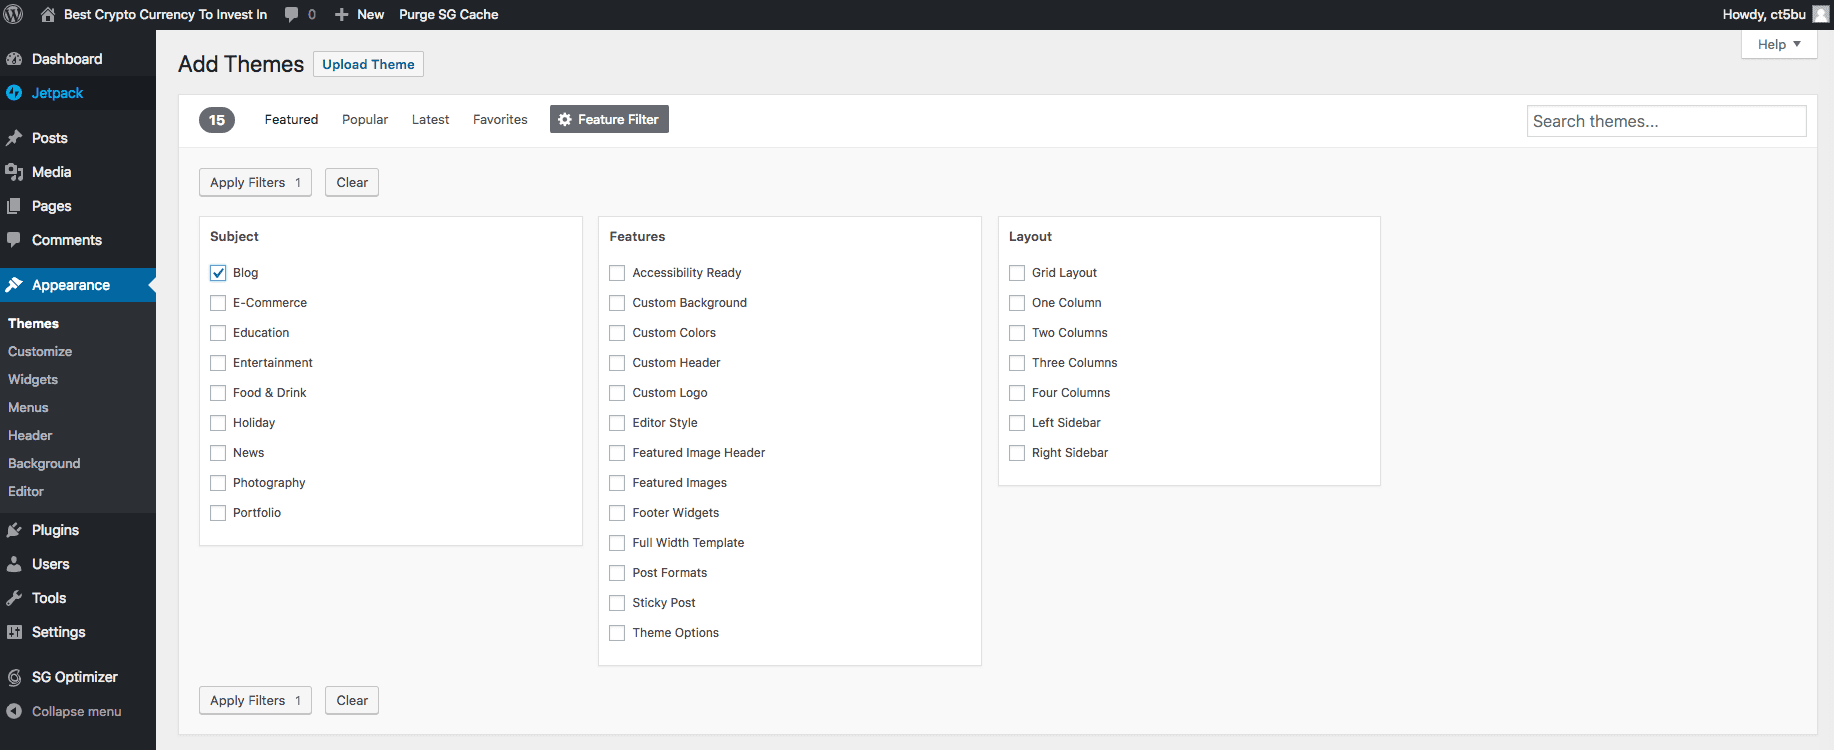Enable the Custom Header checkbox
This screenshot has height=750, width=1834.
617,363
